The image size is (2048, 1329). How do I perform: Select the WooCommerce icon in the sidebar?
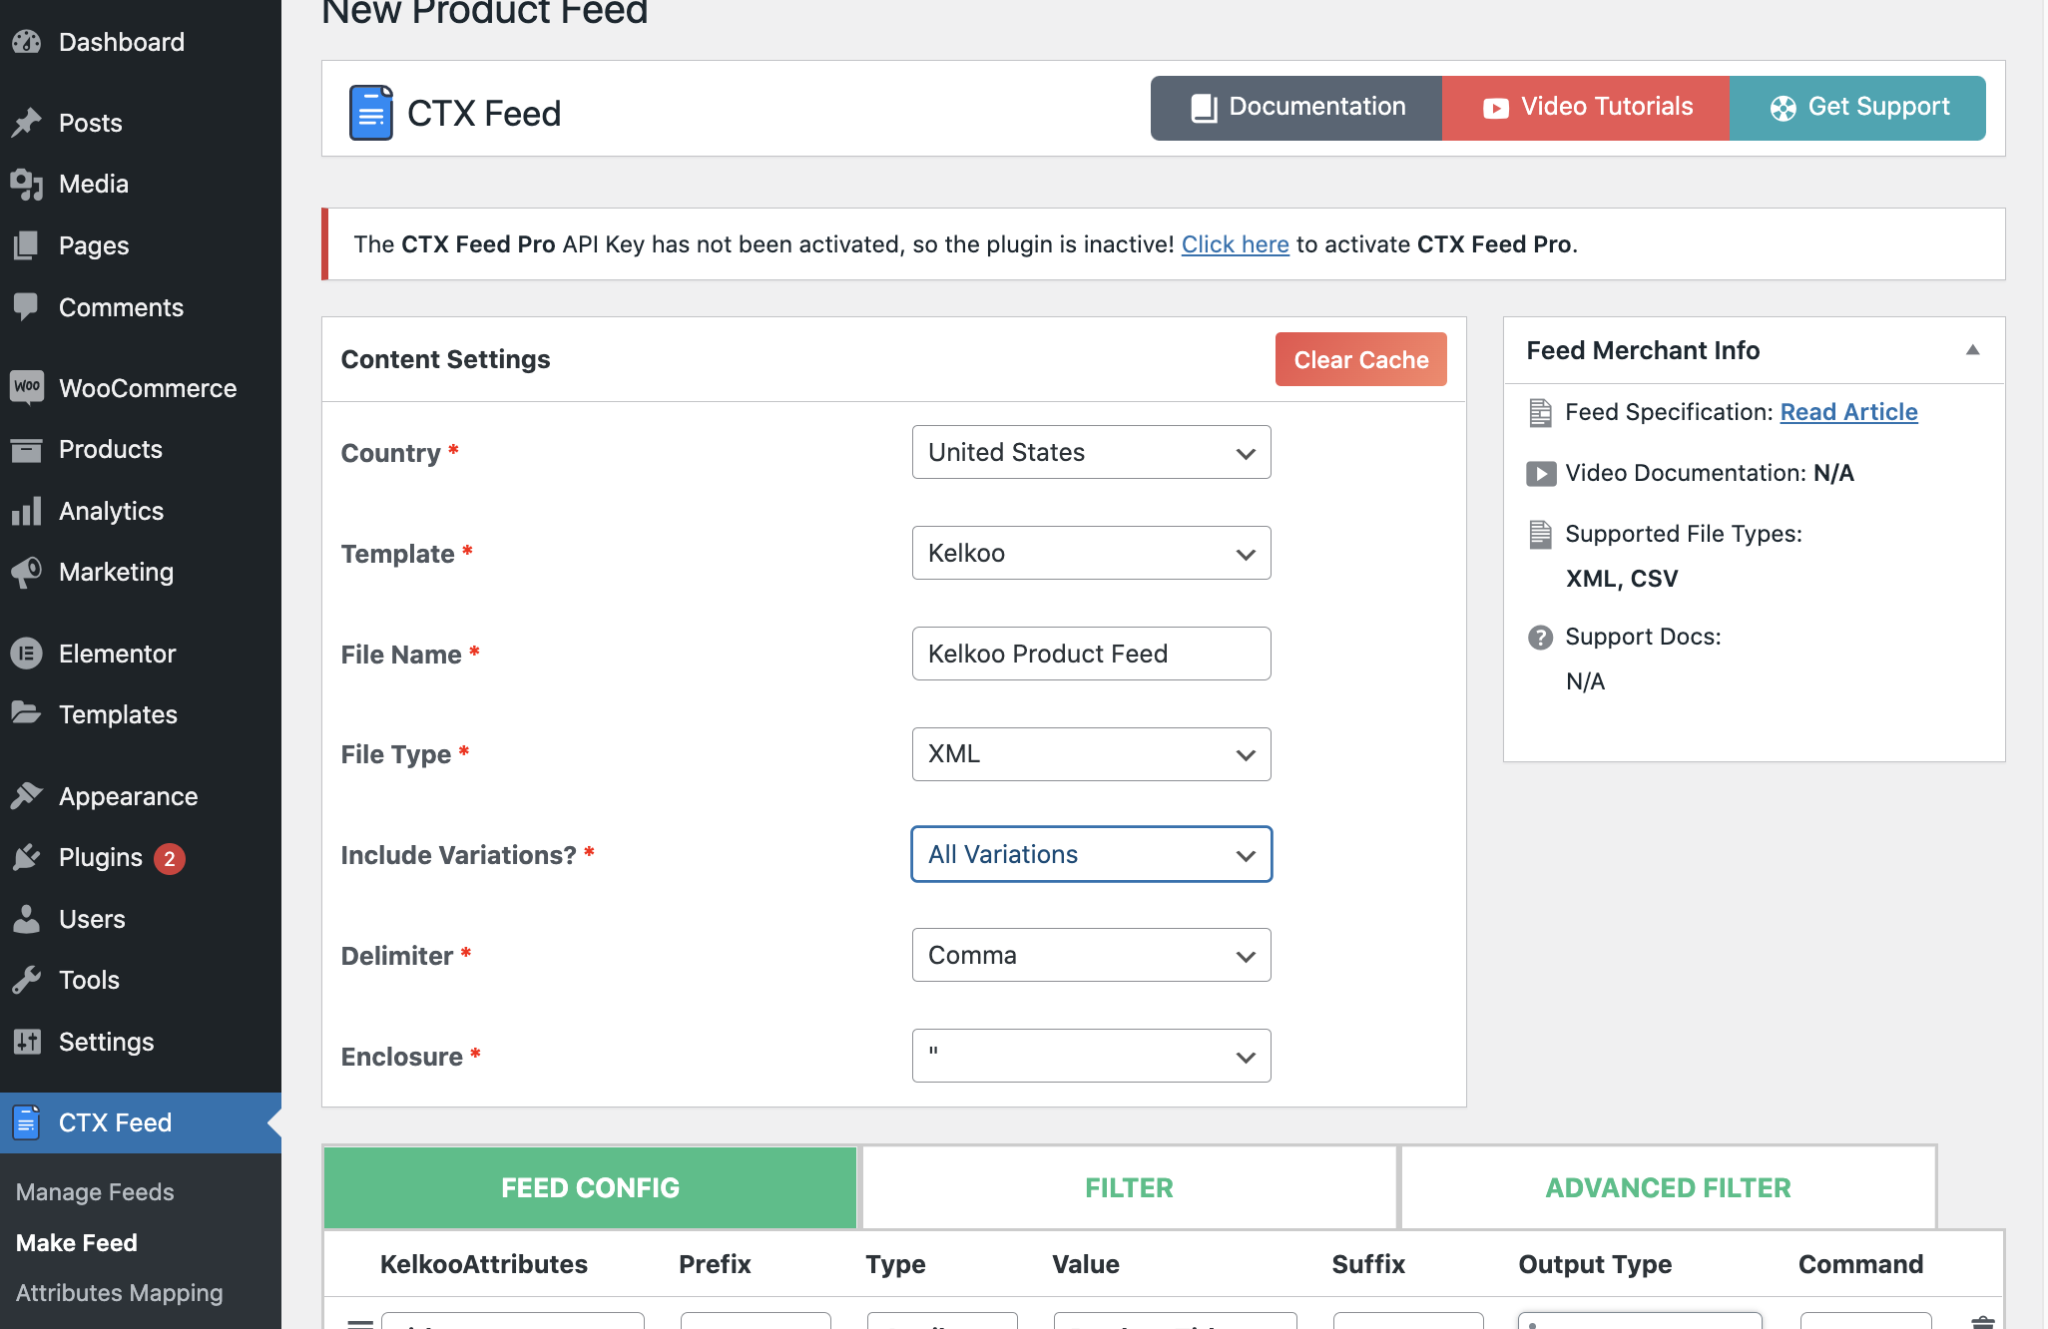[x=27, y=387]
